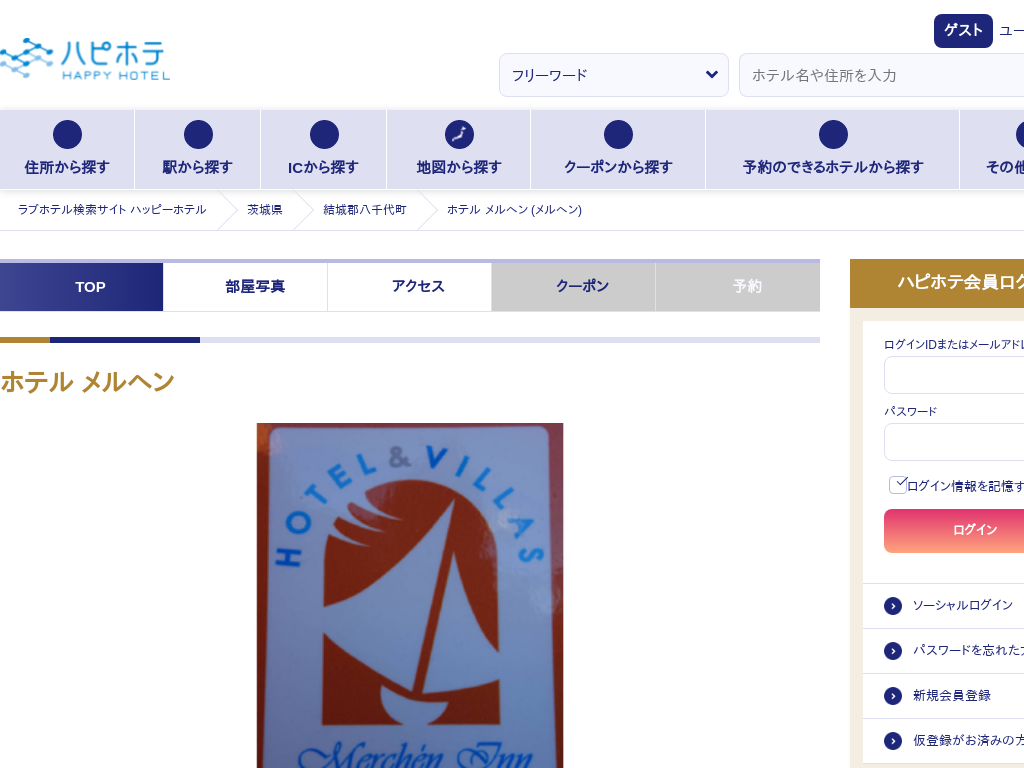Click the ハピホテ会員ログイン panel header
This screenshot has height=768, width=1024.
[937, 283]
